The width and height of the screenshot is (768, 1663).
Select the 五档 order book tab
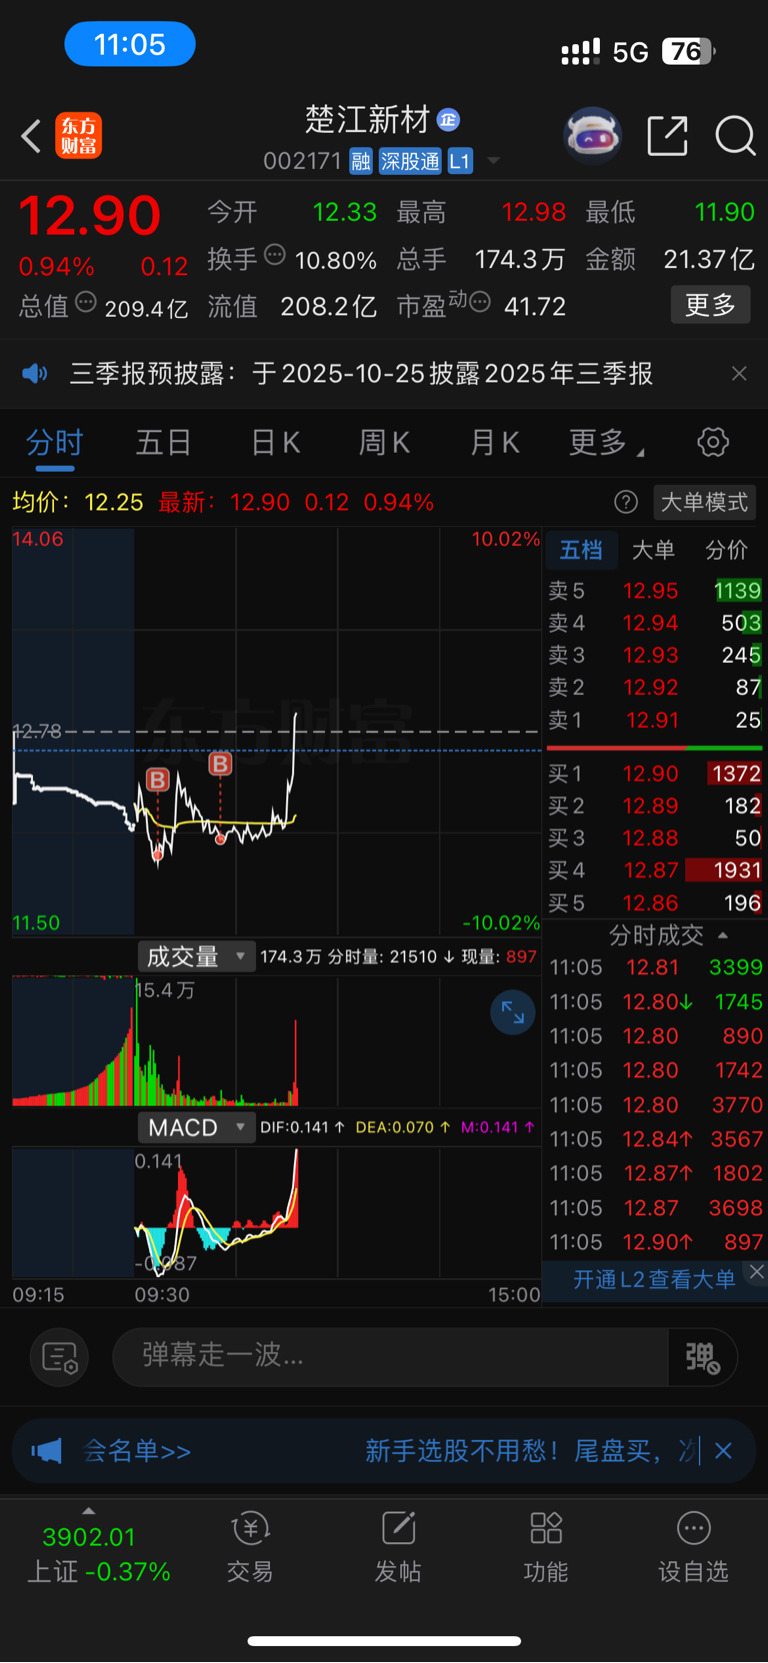[x=581, y=550]
